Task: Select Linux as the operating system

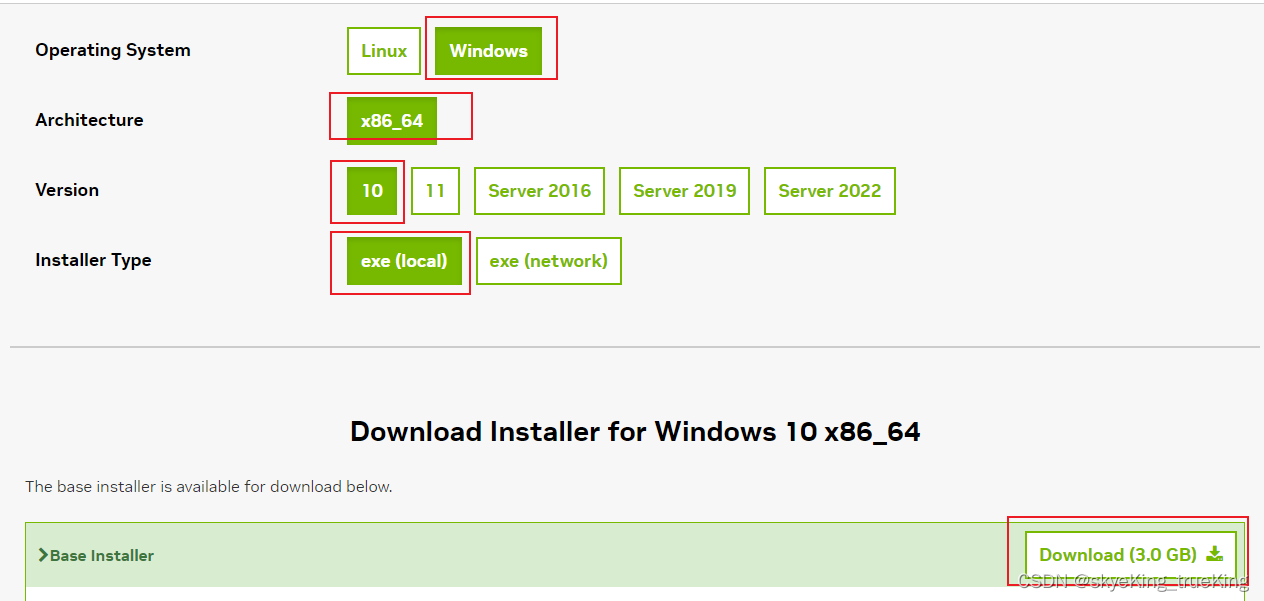Action: point(383,50)
